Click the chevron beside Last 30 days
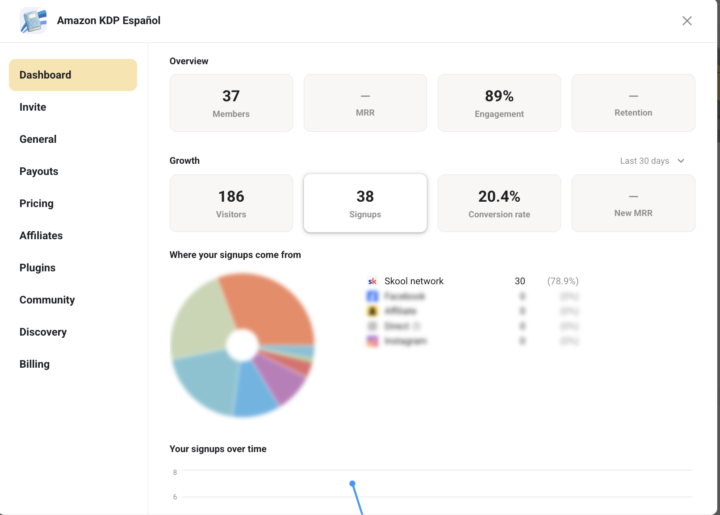The image size is (720, 515). (681, 161)
